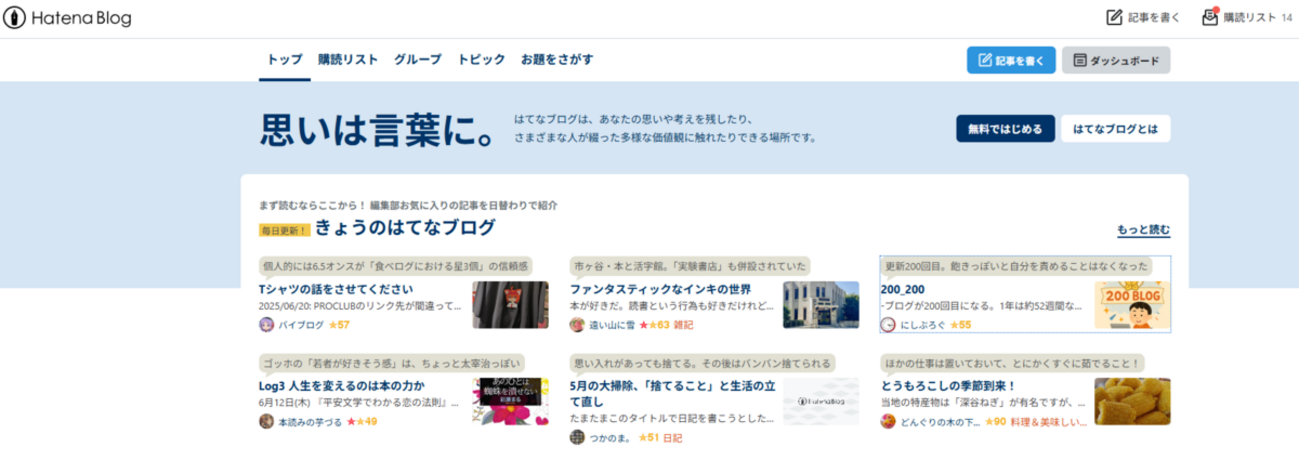Click the つかのま author avatar
This screenshot has height=460, width=1299.
point(577,437)
